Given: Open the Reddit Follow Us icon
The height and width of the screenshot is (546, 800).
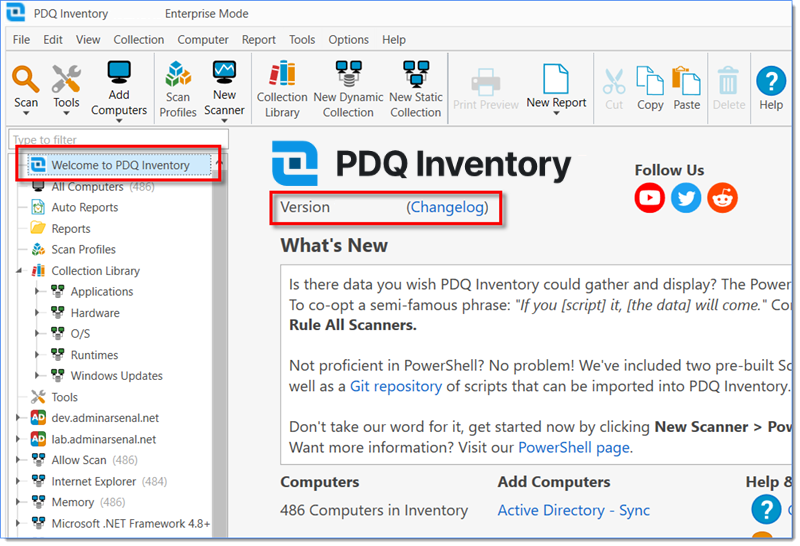Looking at the screenshot, I should (722, 198).
